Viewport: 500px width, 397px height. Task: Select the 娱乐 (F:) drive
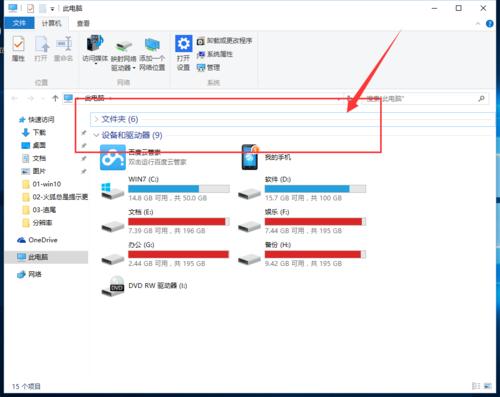(x=302, y=221)
